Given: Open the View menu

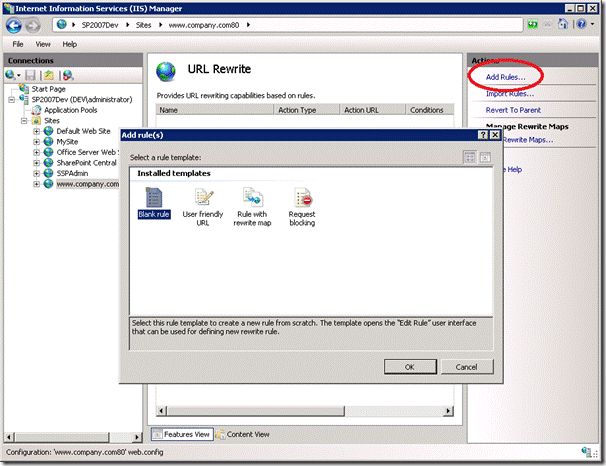Looking at the screenshot, I should click(x=43, y=44).
